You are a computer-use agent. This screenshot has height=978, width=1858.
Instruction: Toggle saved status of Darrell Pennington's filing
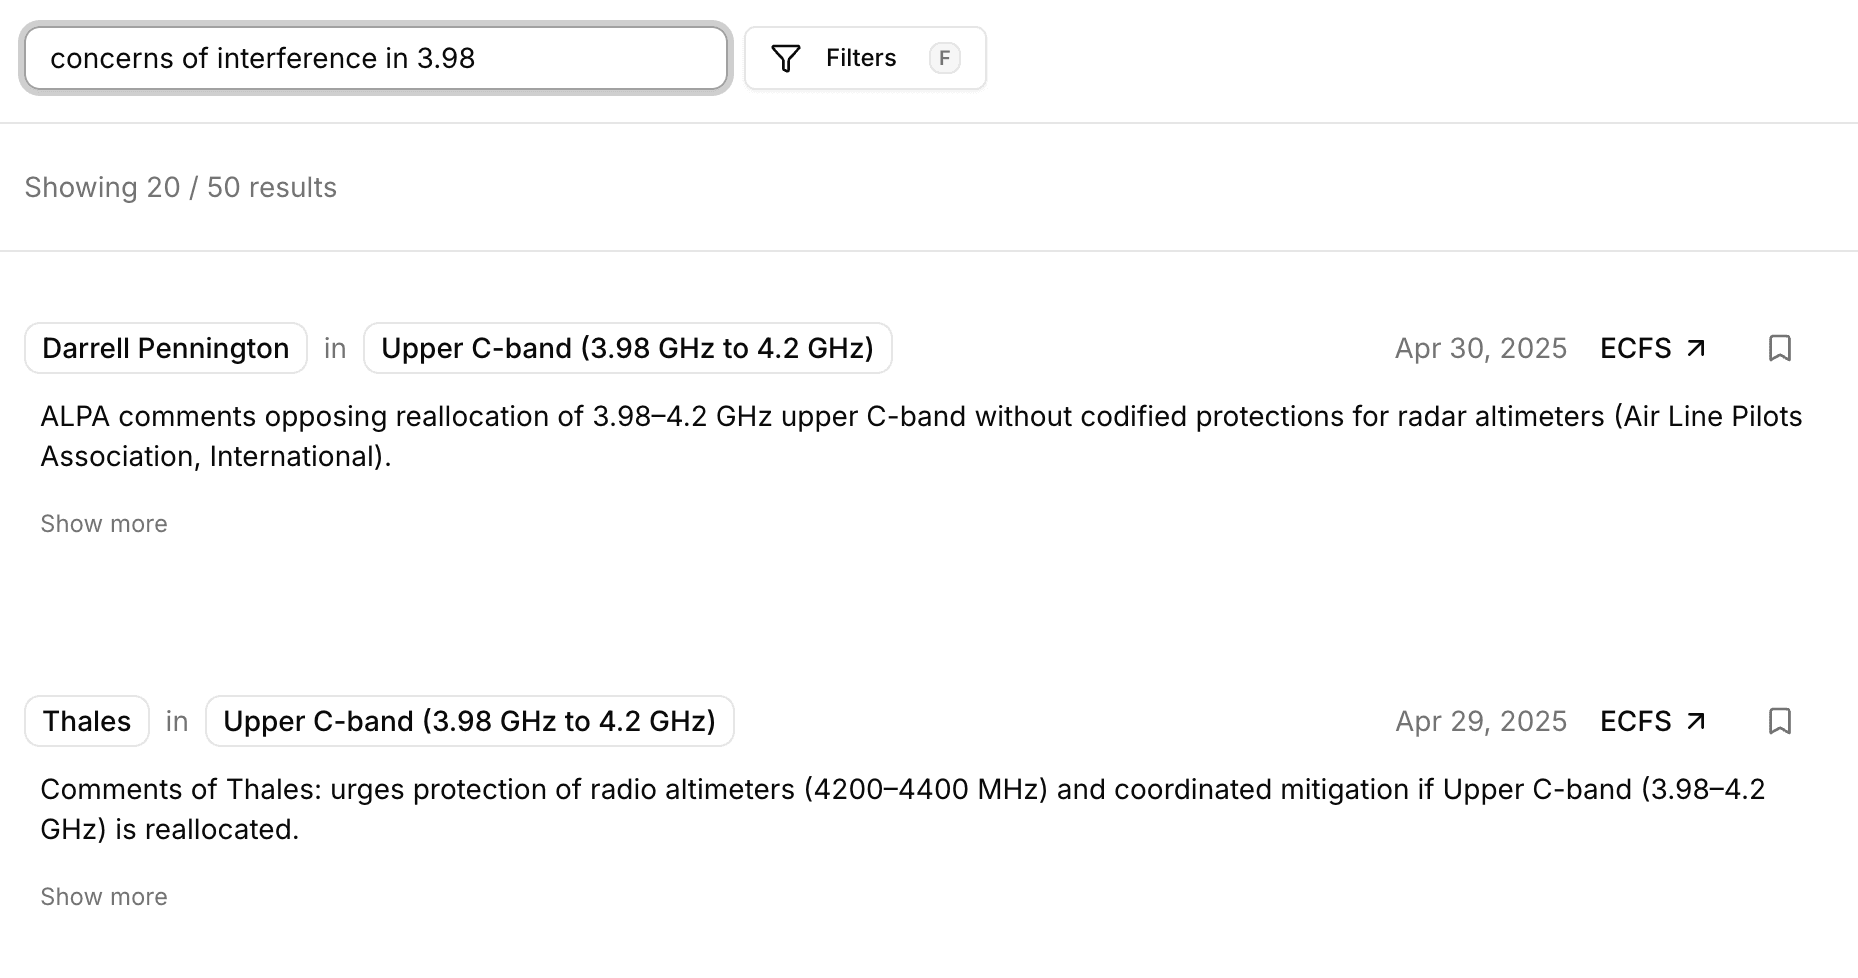click(1781, 348)
